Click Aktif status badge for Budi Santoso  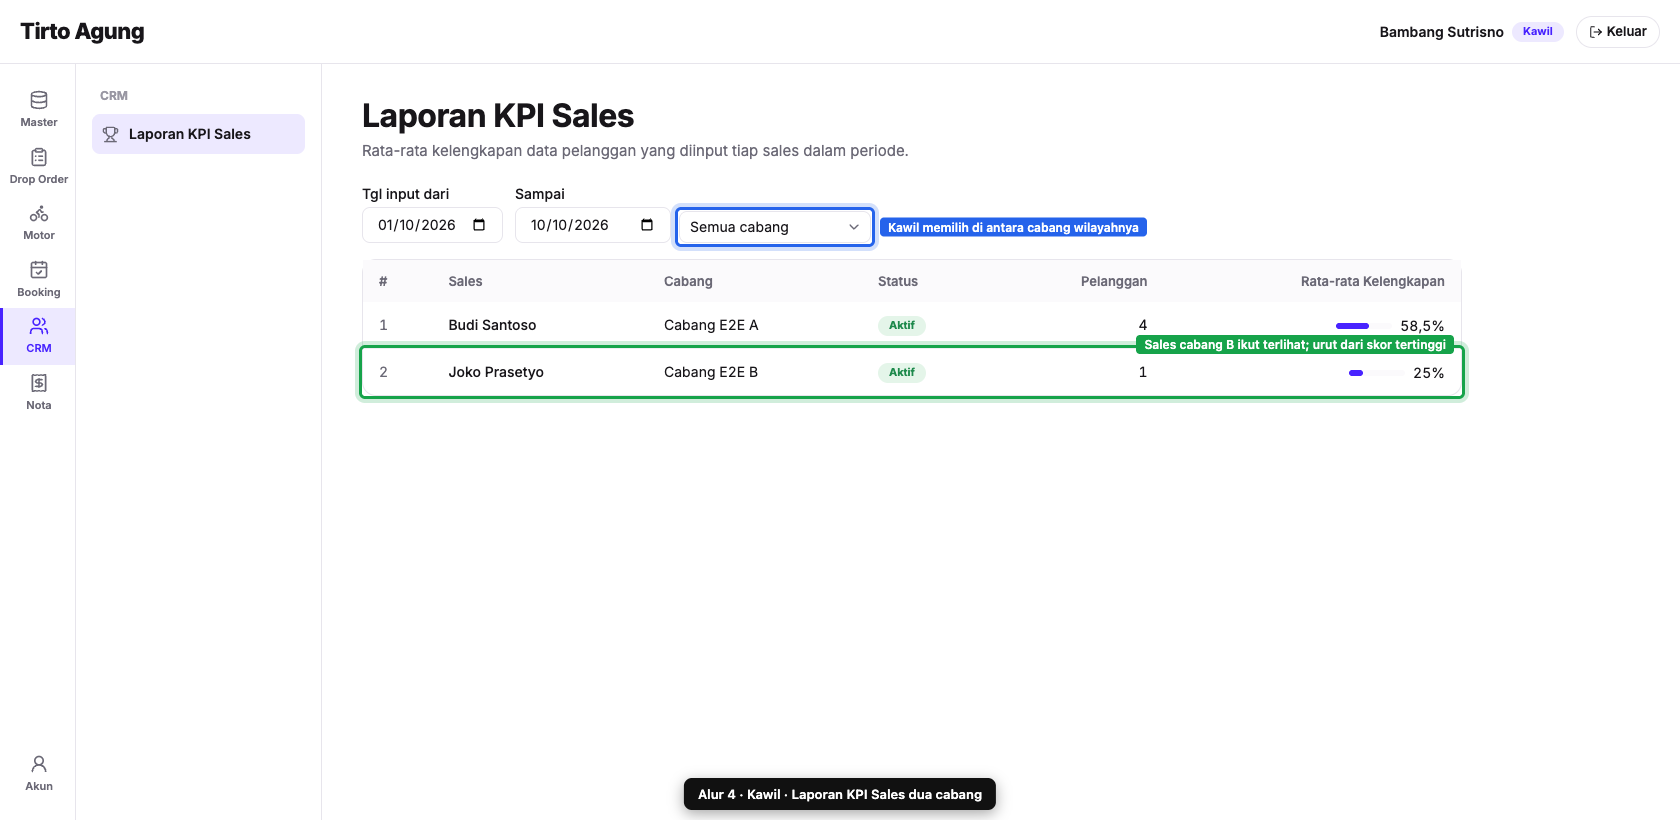tap(902, 325)
